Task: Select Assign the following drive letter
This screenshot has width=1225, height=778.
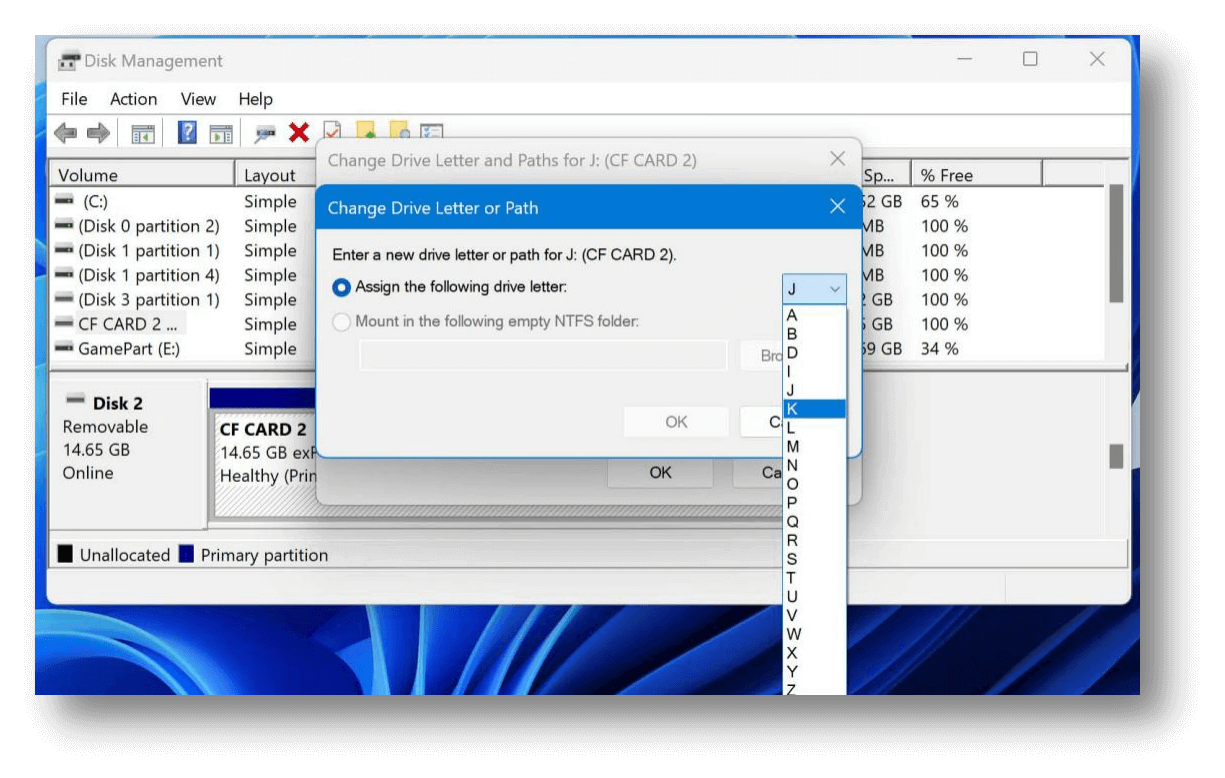Action: 341,286
